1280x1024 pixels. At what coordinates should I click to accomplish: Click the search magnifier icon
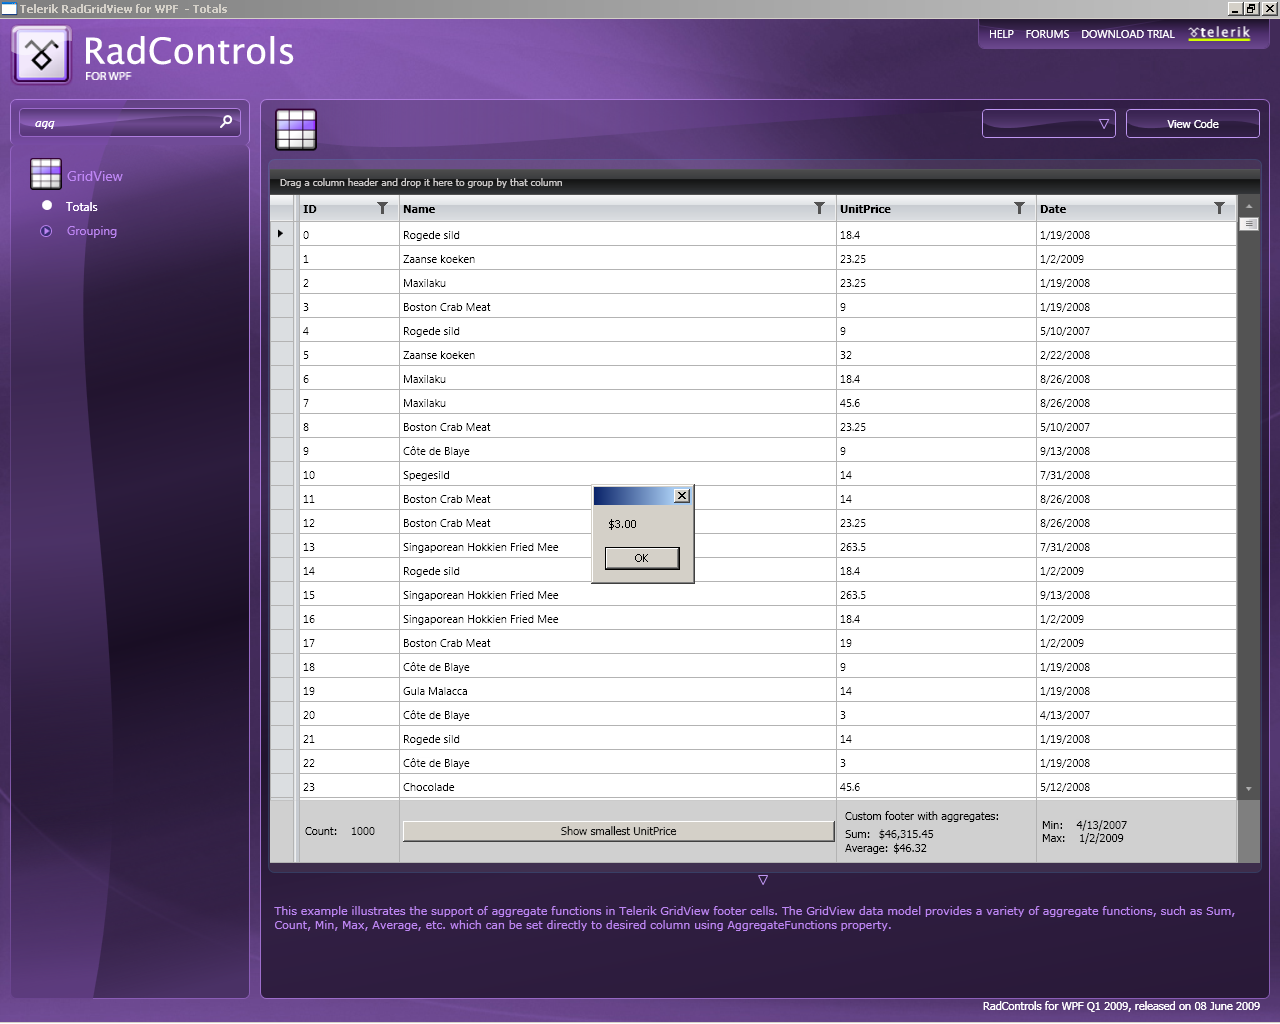226,122
